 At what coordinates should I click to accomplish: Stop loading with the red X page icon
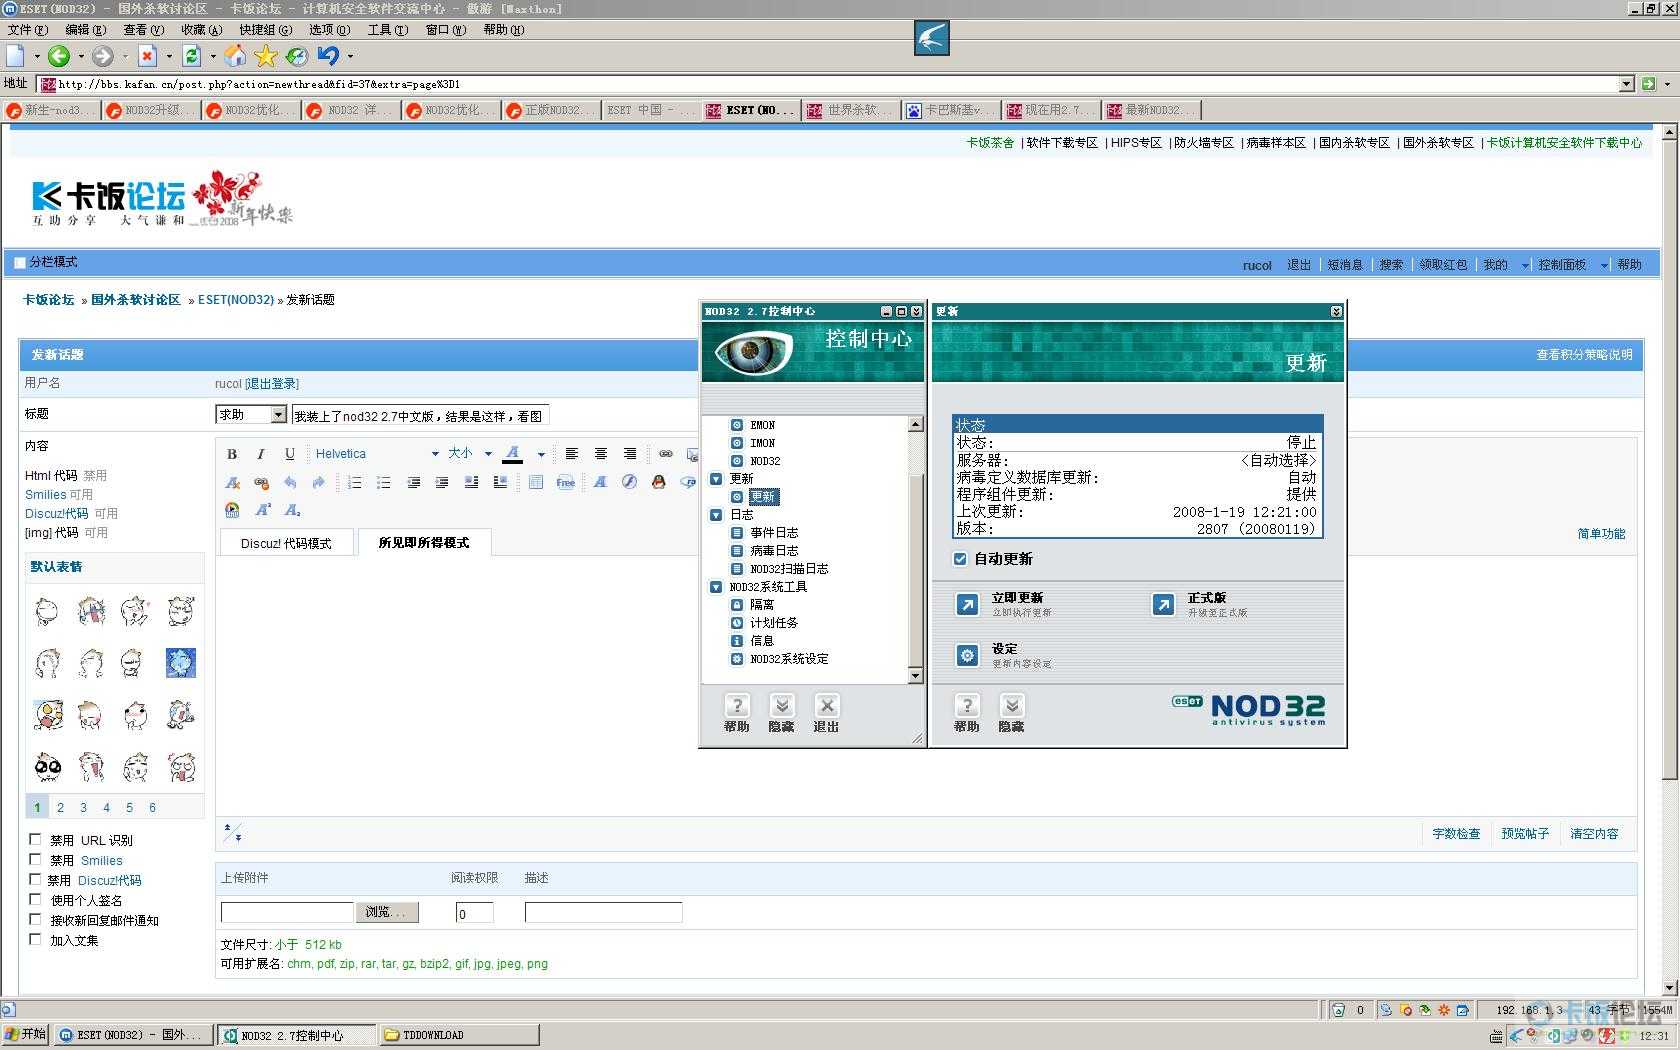coord(148,56)
